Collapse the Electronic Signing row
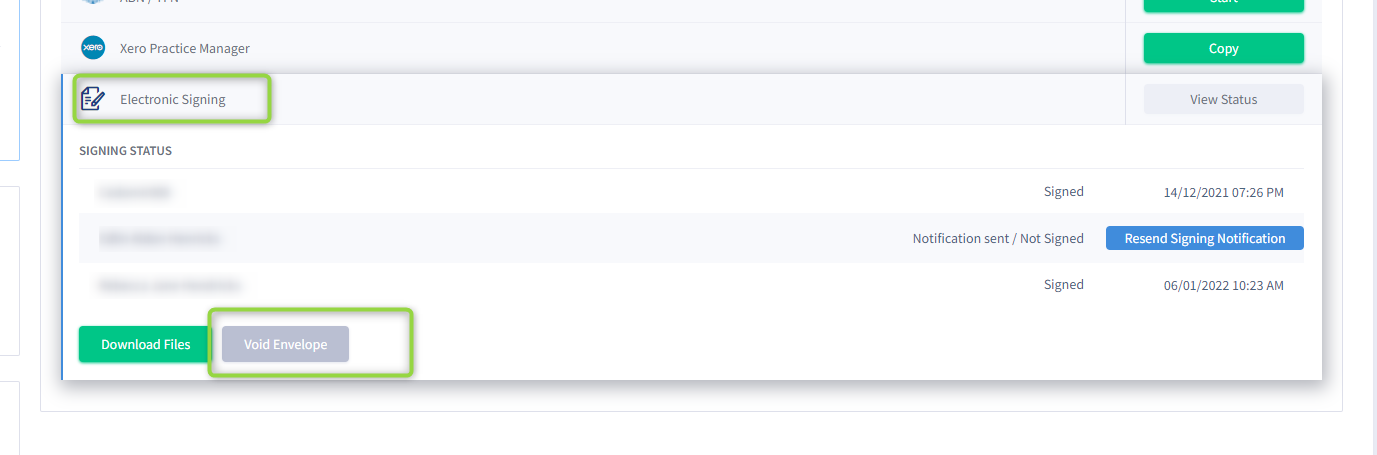 pyautogui.click(x=173, y=99)
